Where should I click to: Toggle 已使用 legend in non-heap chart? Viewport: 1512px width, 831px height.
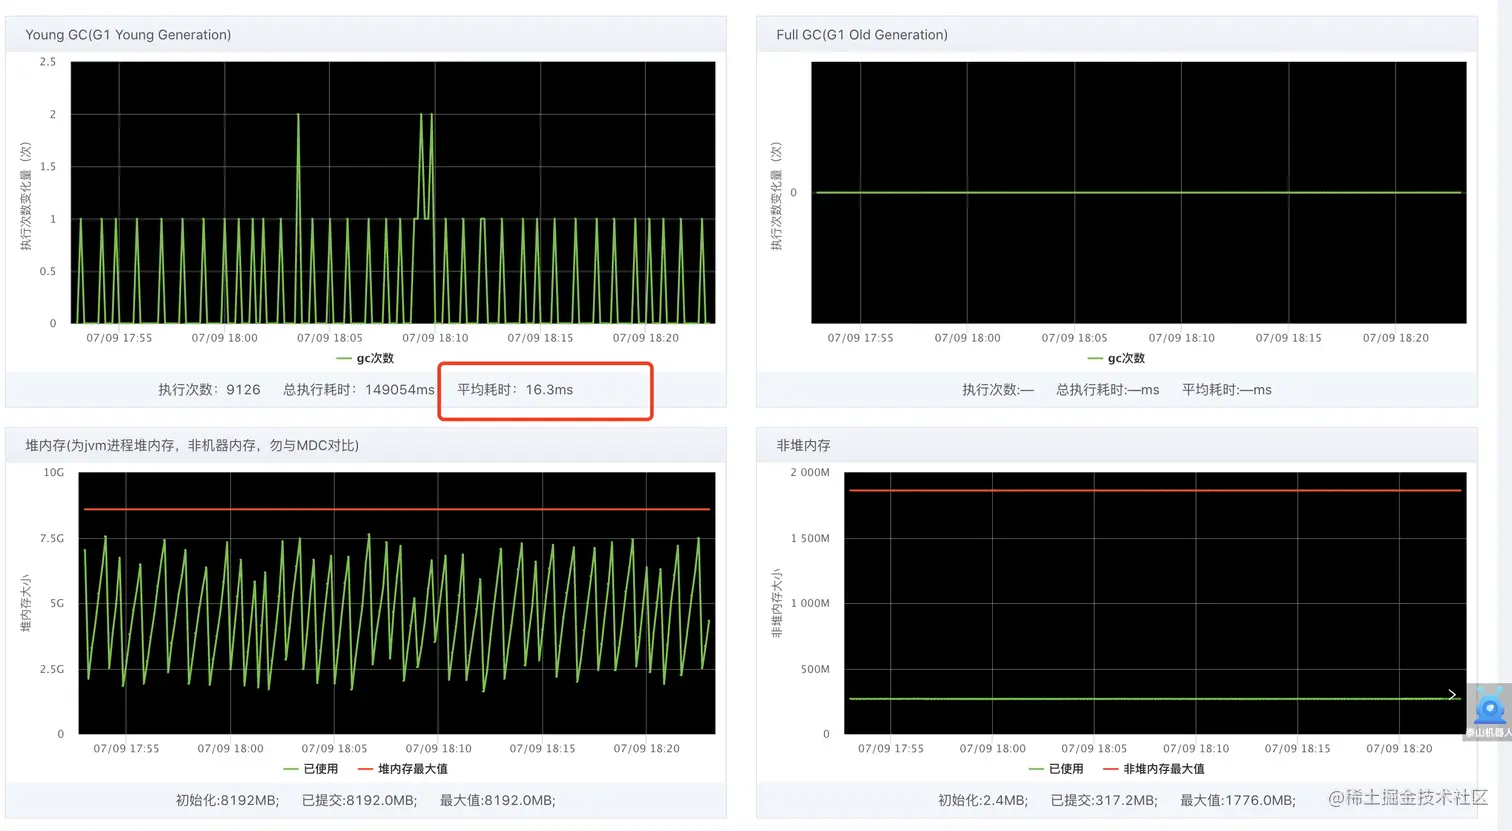(x=1056, y=769)
